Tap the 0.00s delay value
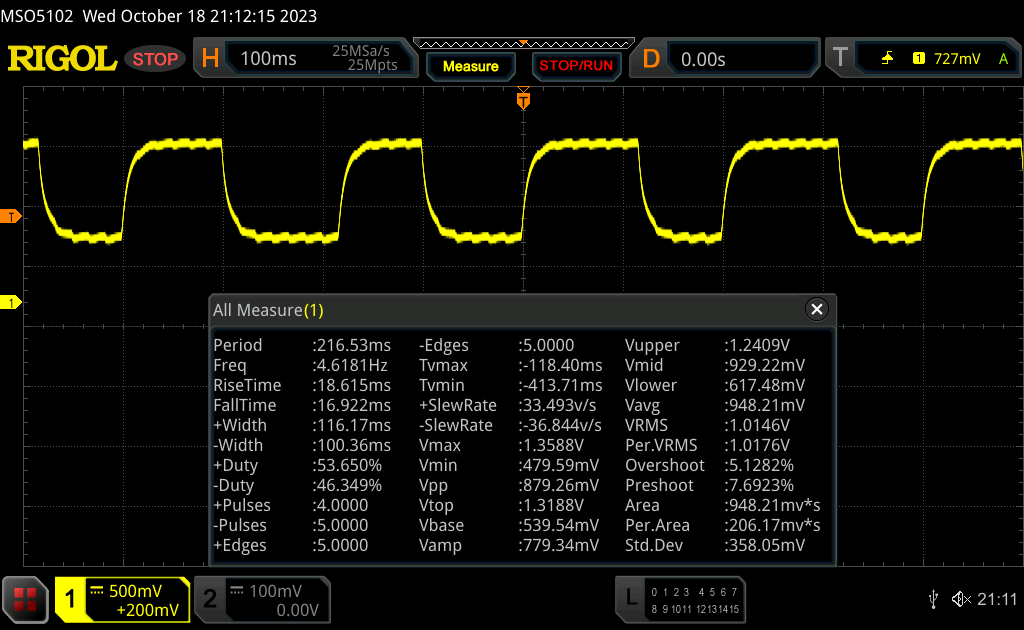The height and width of the screenshot is (630, 1024). pos(703,59)
